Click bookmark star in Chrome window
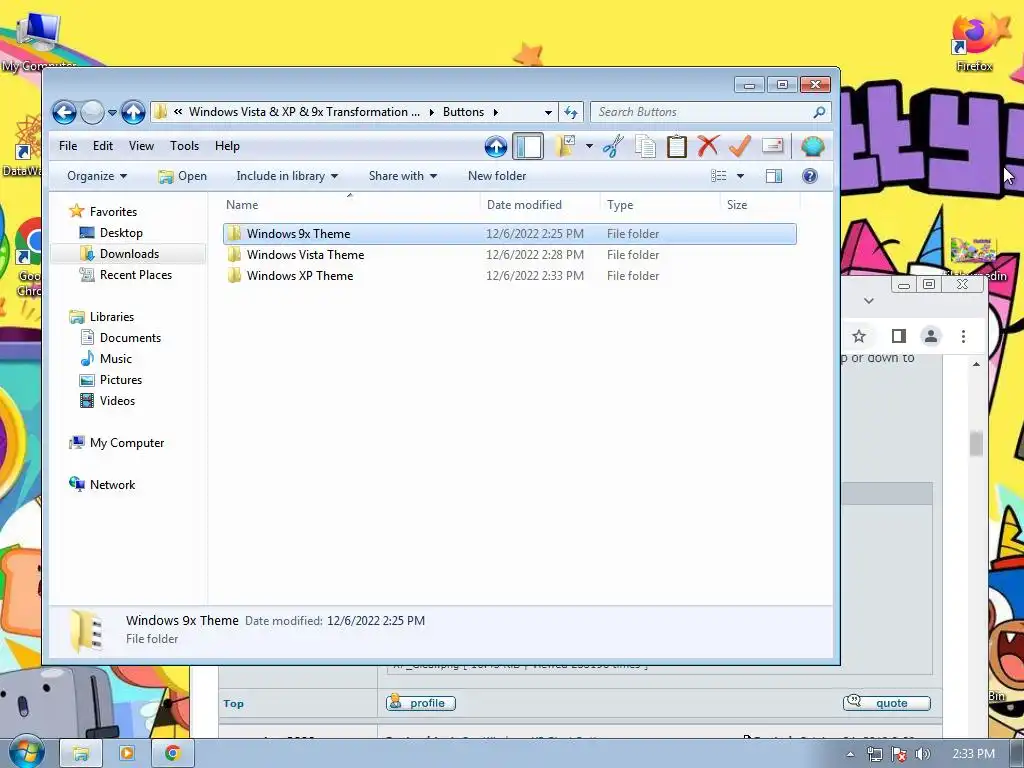 point(859,336)
